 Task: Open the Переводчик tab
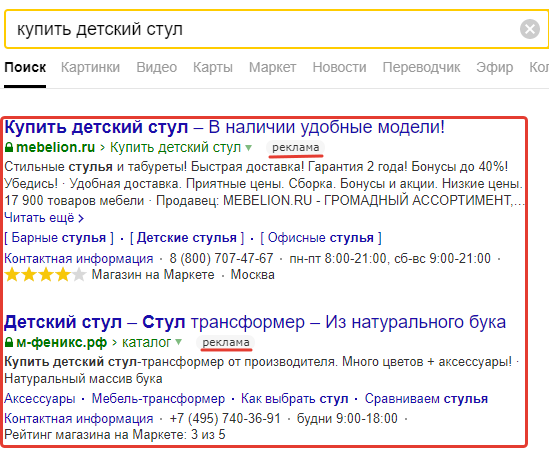[x=421, y=67]
